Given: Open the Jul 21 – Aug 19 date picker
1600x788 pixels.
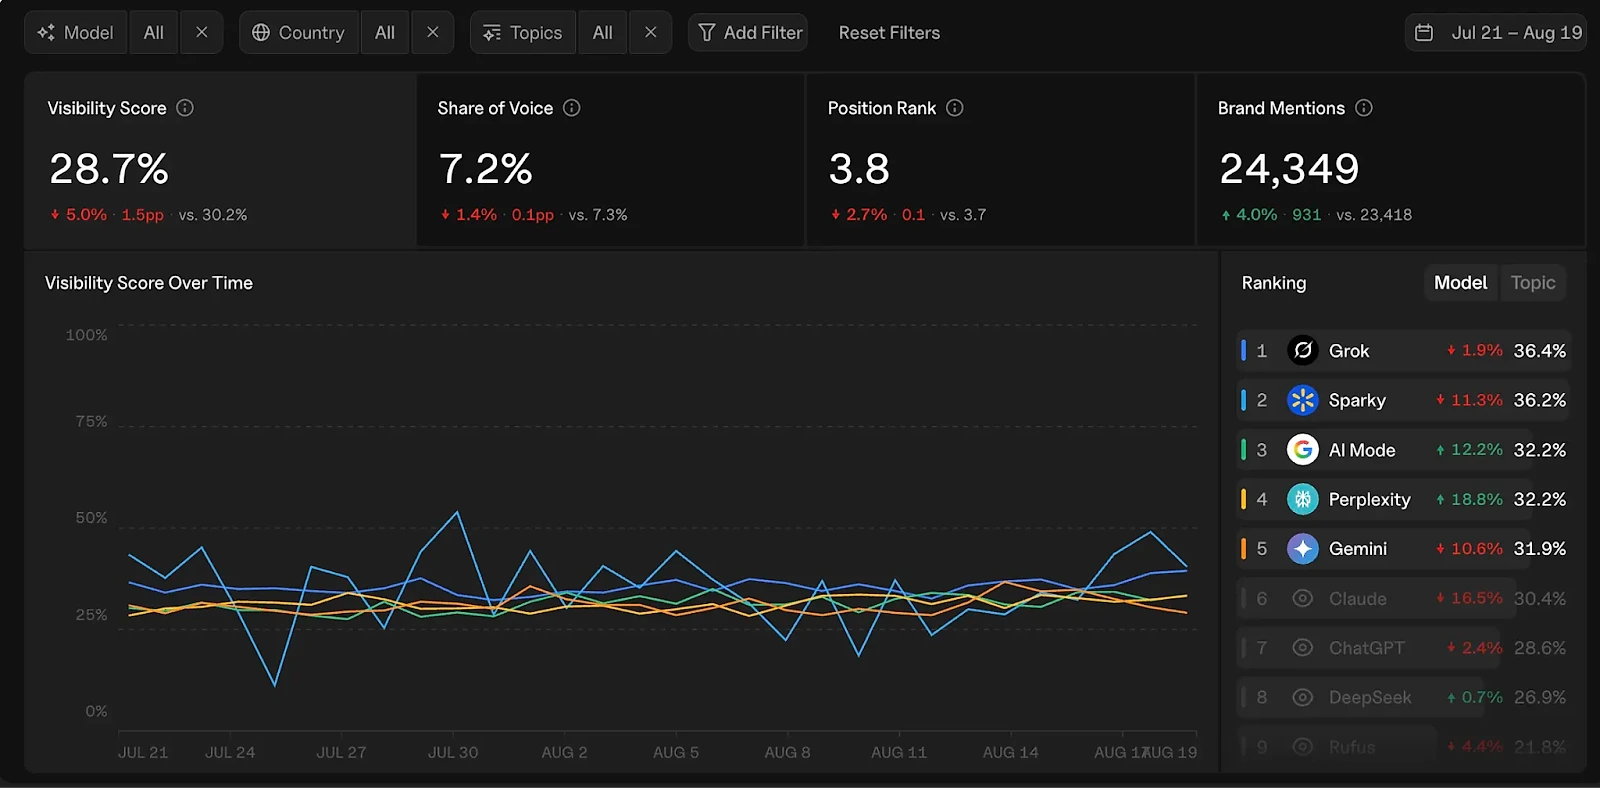Looking at the screenshot, I should 1496,33.
